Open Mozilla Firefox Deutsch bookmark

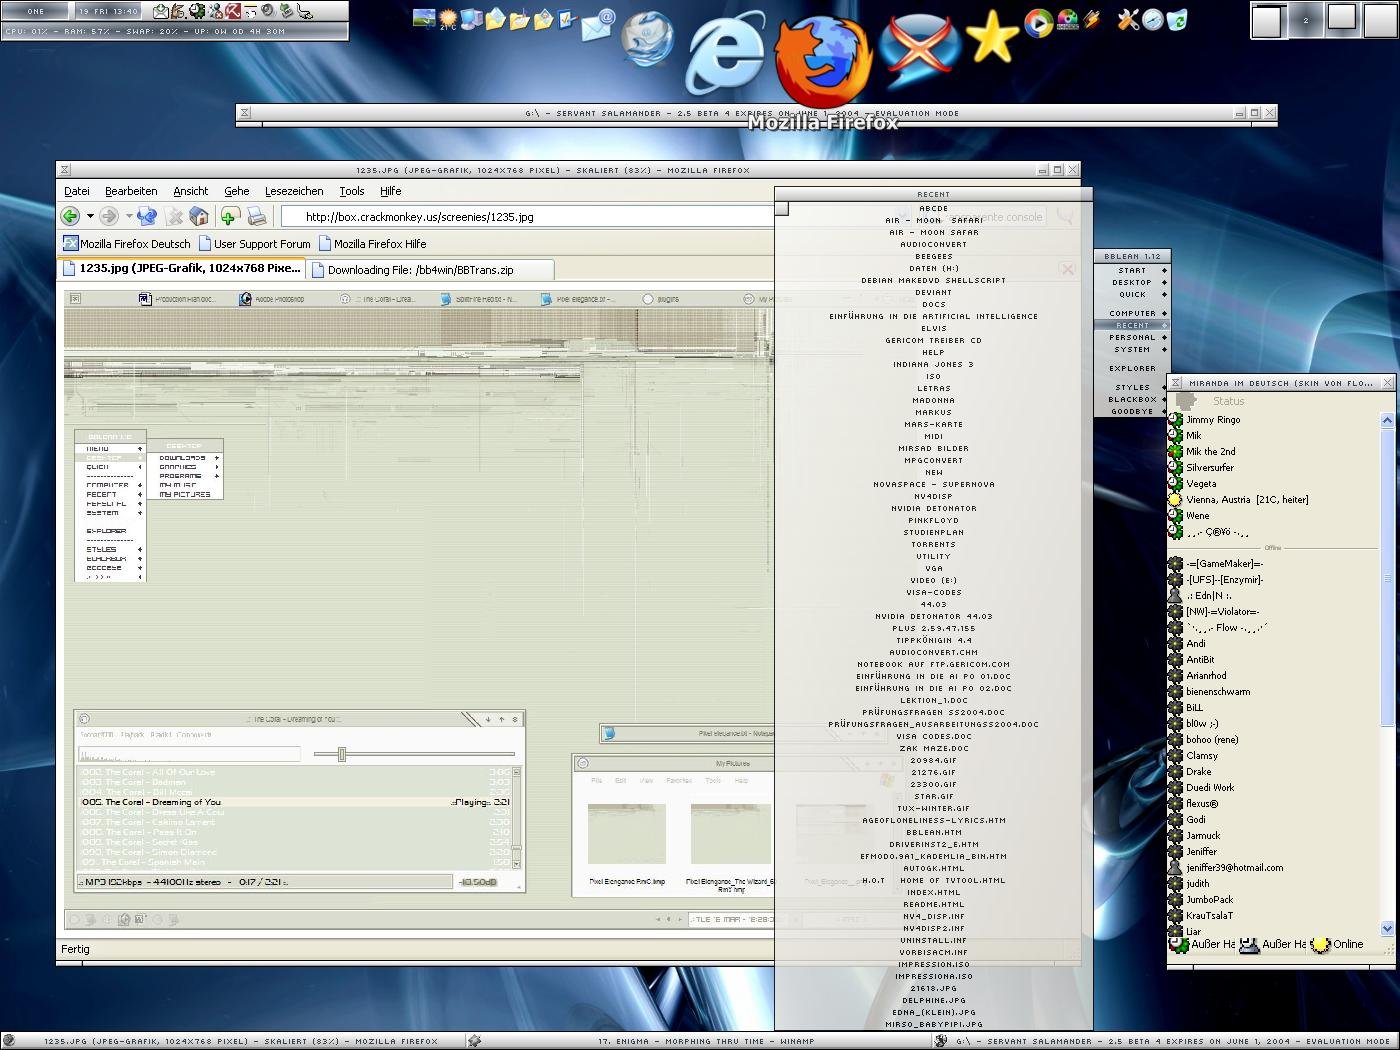pyautogui.click(x=127, y=243)
